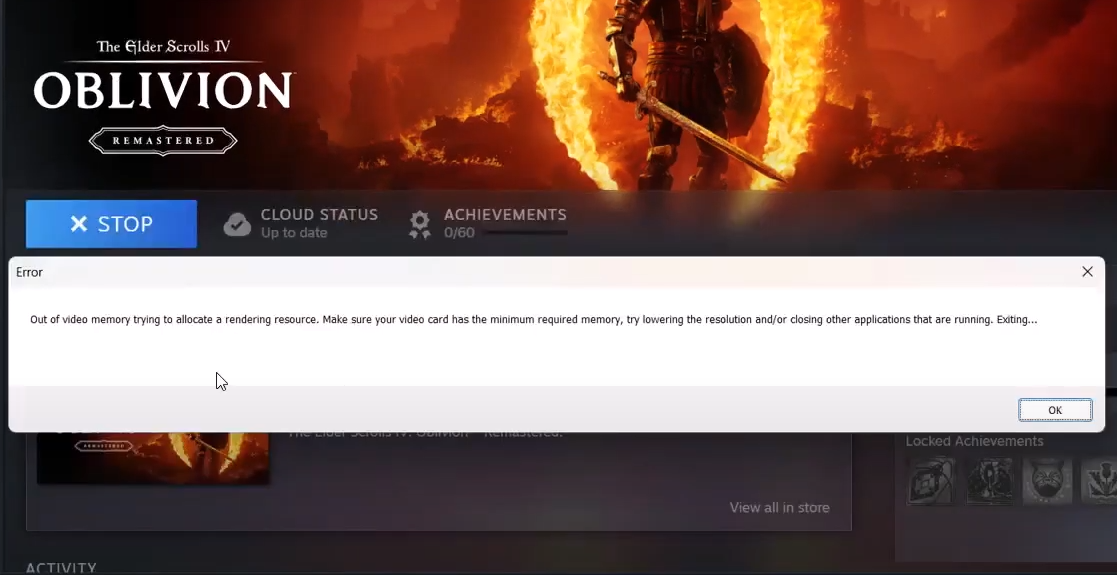Open the Cloud Status cloud icon
Image resolution: width=1117 pixels, height=575 pixels.
pos(237,224)
